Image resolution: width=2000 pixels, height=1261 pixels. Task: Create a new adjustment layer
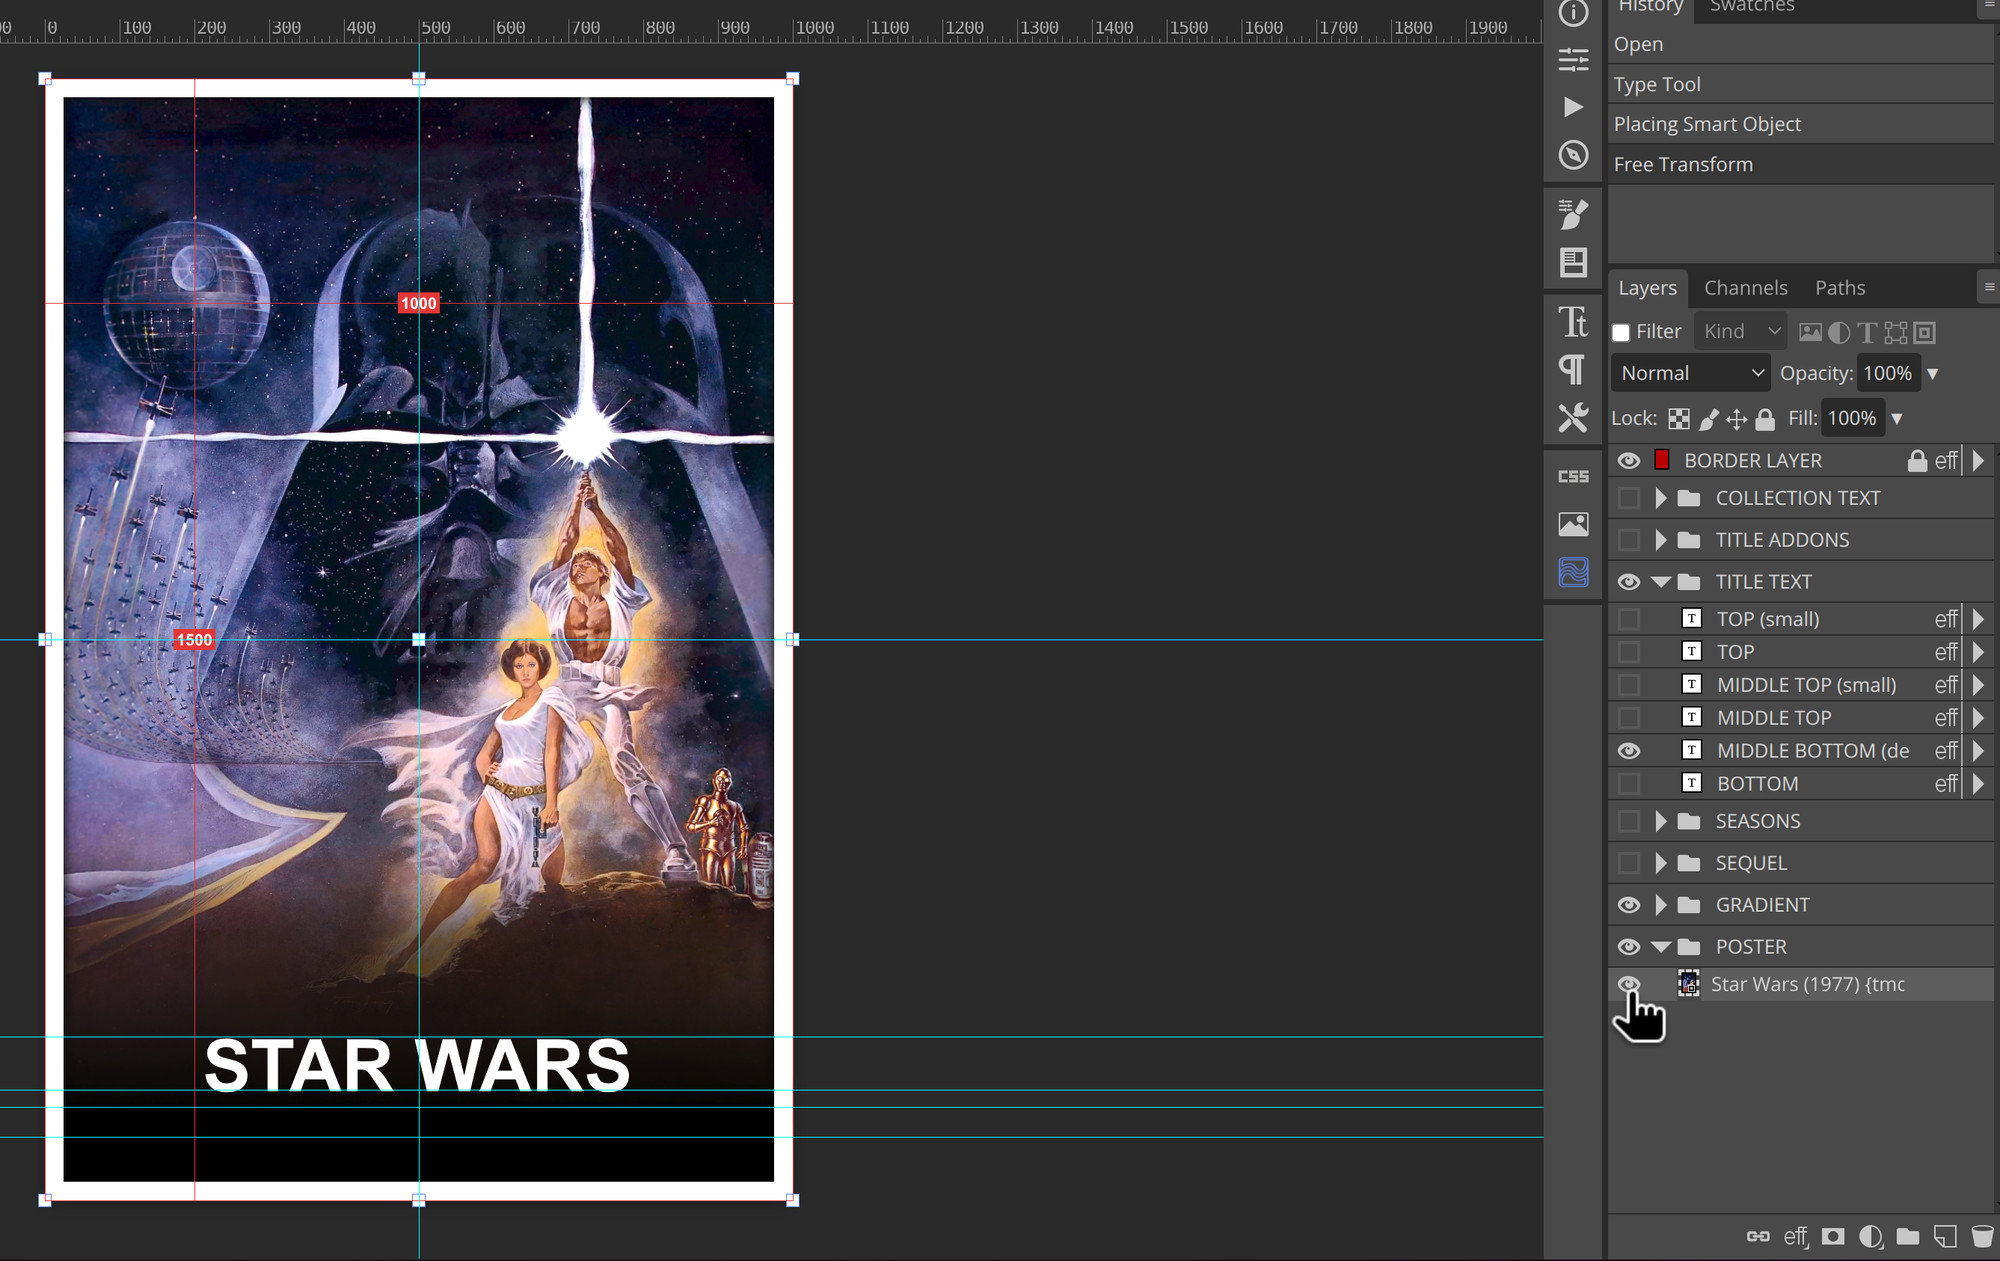1870,1237
